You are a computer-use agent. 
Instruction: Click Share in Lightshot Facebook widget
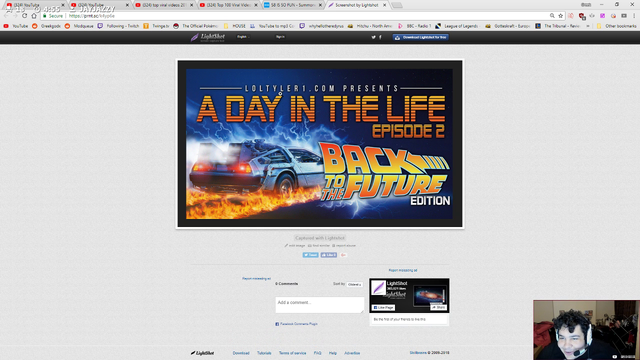(439, 307)
